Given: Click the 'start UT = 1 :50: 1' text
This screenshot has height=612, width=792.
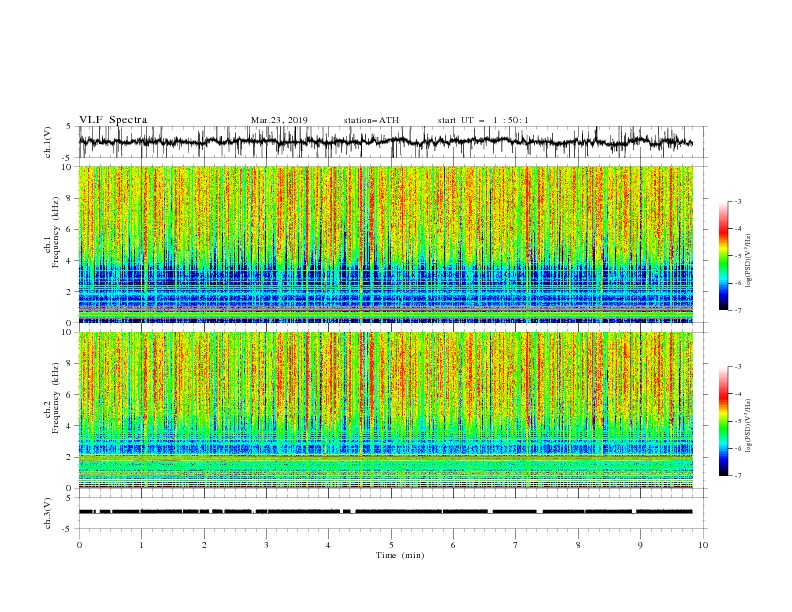Looking at the screenshot, I should [483, 120].
